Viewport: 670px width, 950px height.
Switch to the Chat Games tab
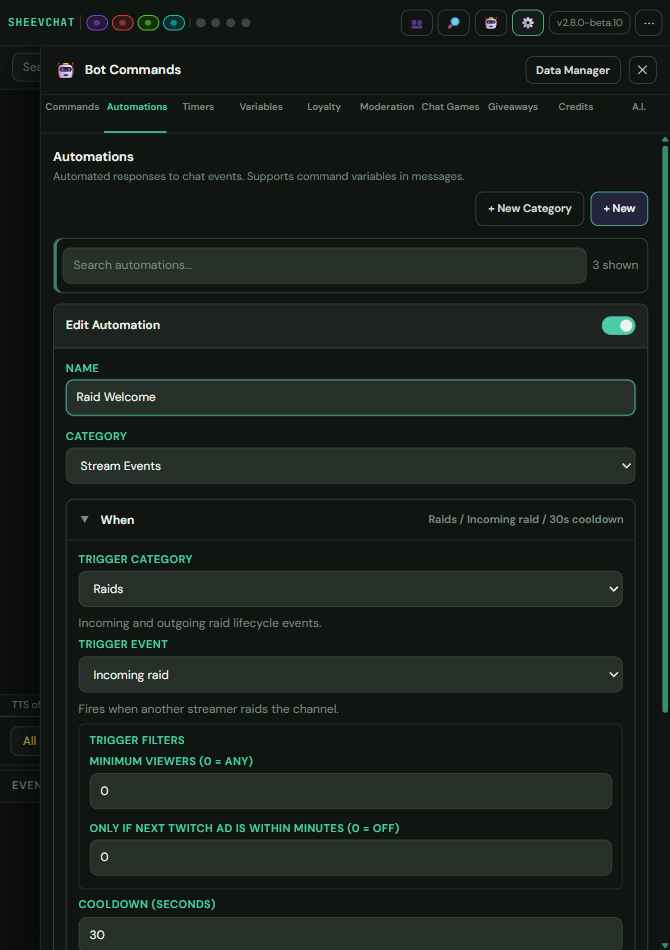click(x=450, y=107)
